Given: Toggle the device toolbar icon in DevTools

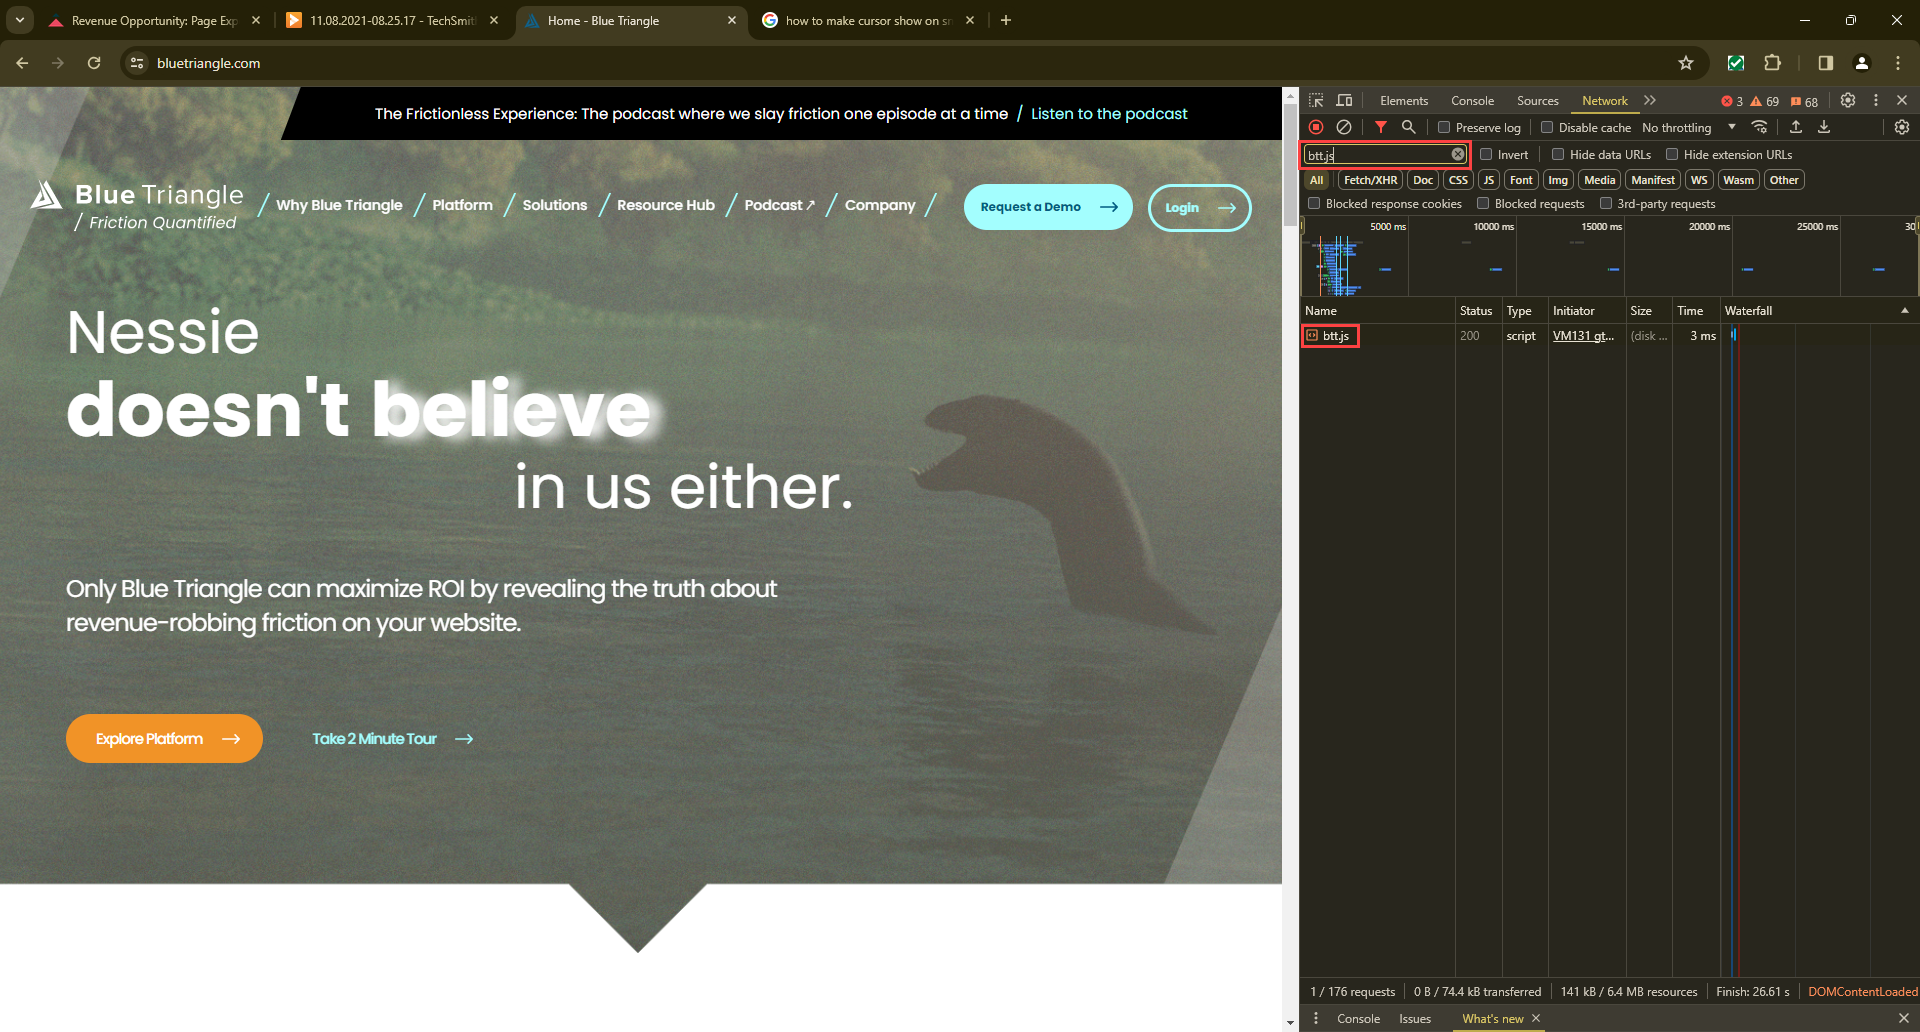Looking at the screenshot, I should tap(1344, 101).
